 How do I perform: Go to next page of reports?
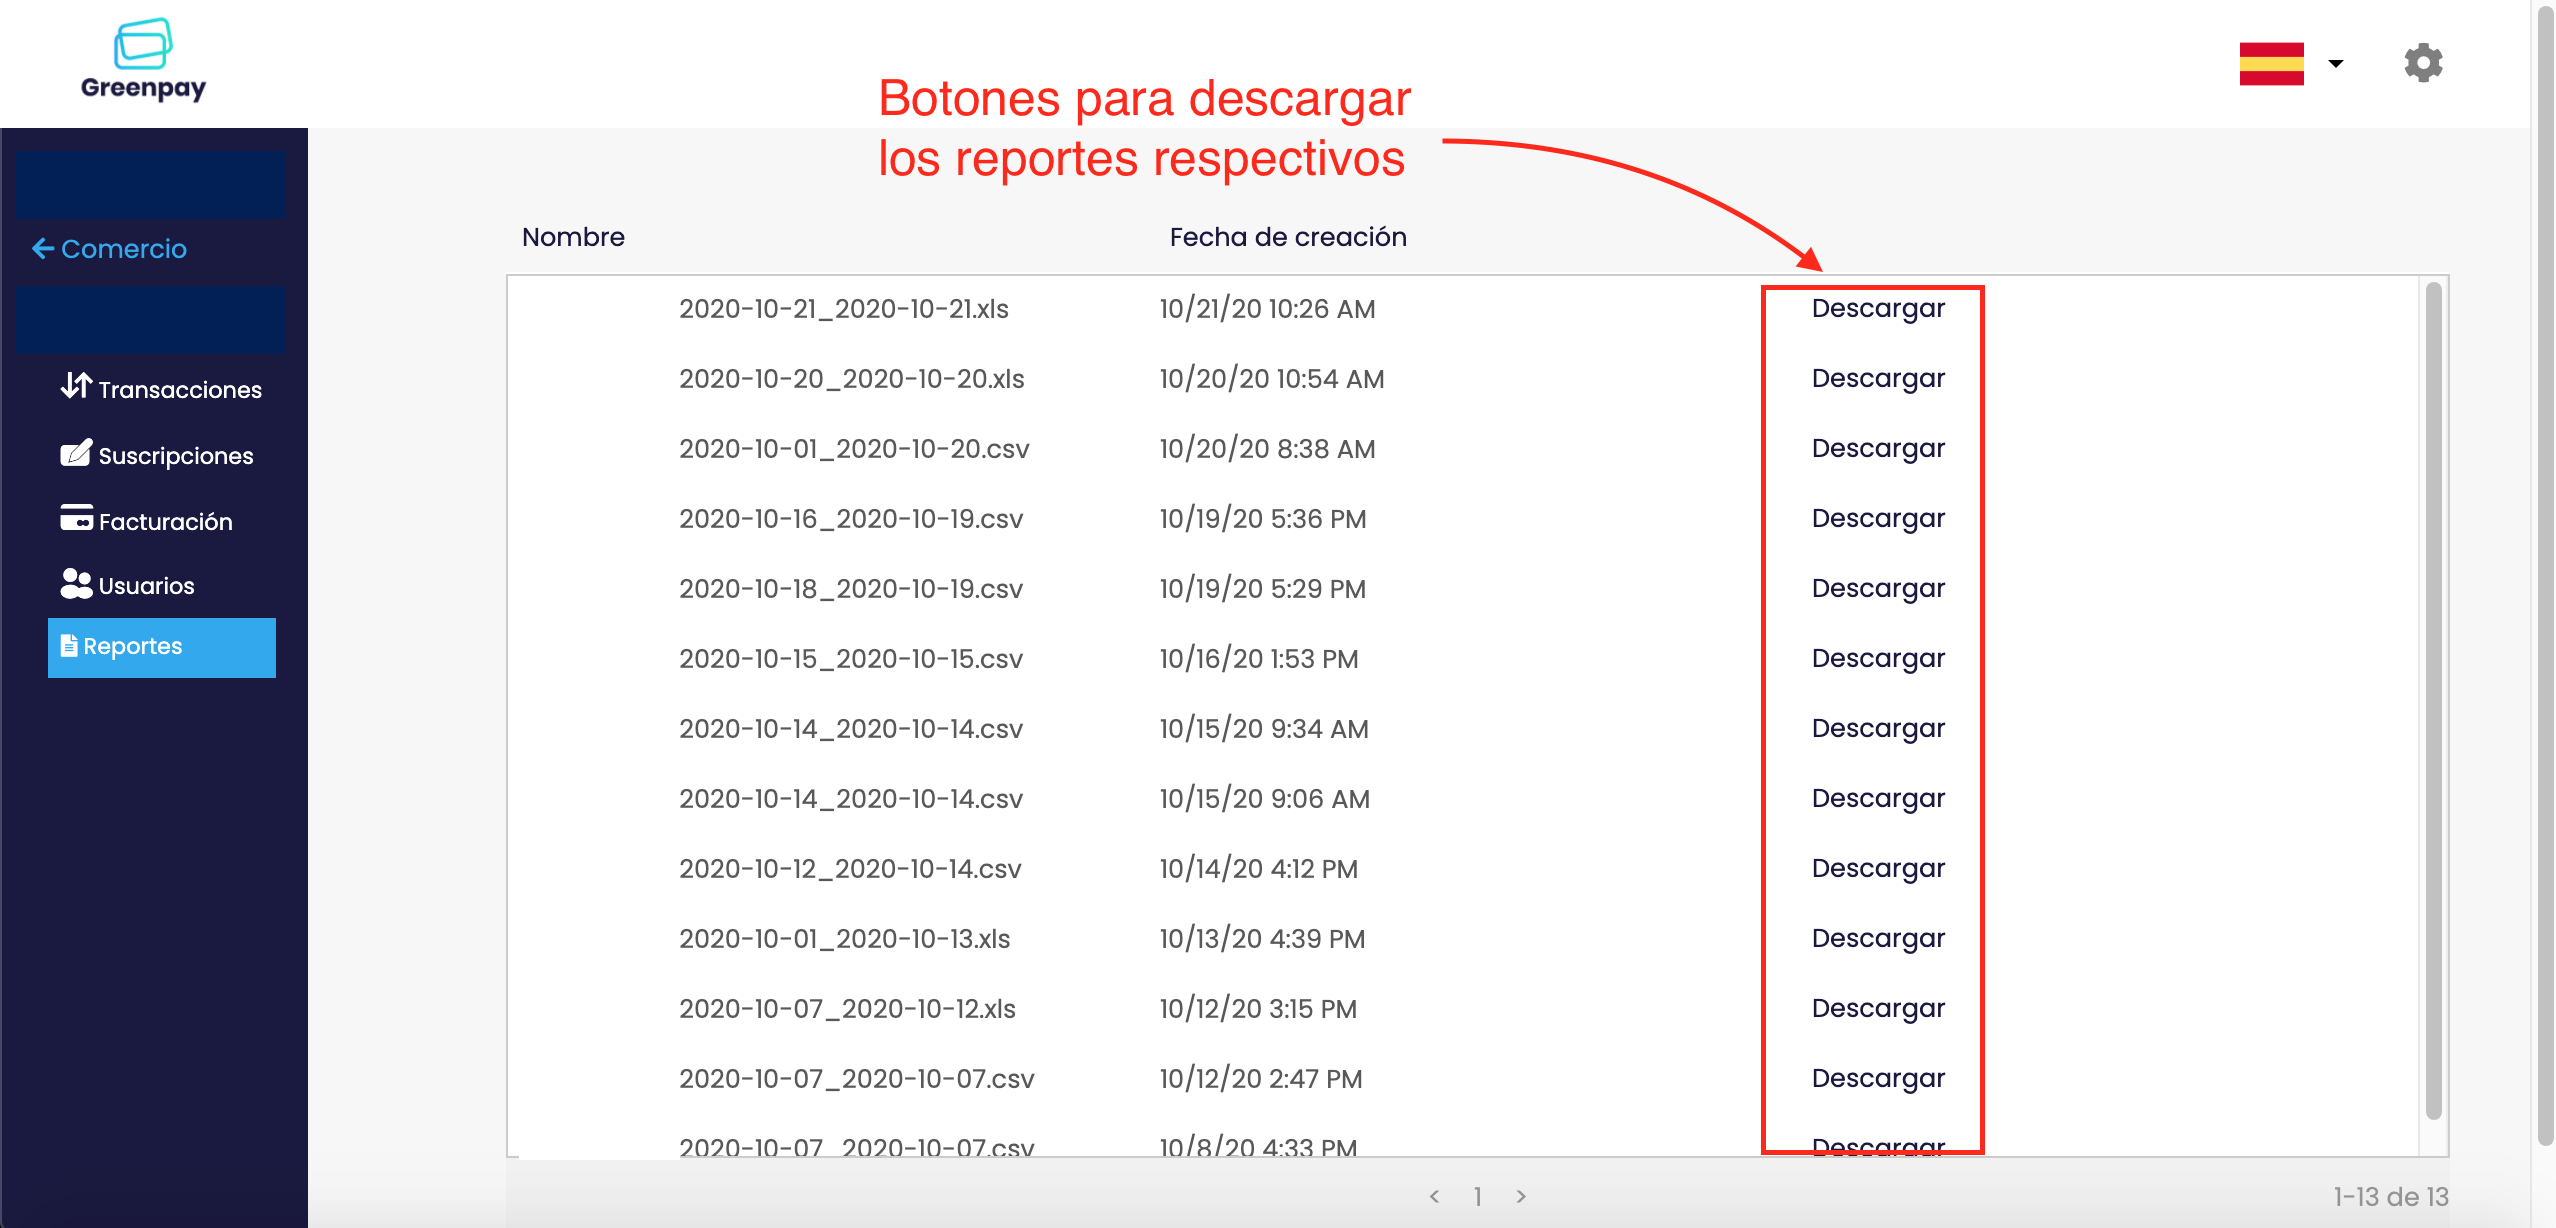point(1521,1196)
